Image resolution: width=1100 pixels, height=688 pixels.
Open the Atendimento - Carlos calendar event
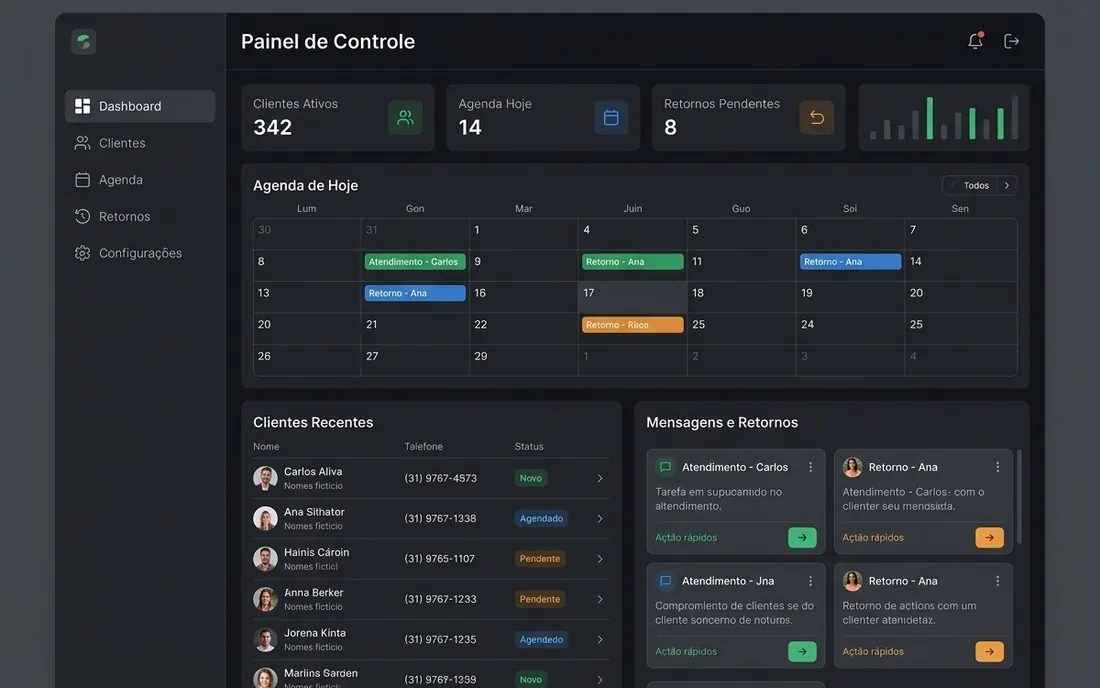coord(415,262)
